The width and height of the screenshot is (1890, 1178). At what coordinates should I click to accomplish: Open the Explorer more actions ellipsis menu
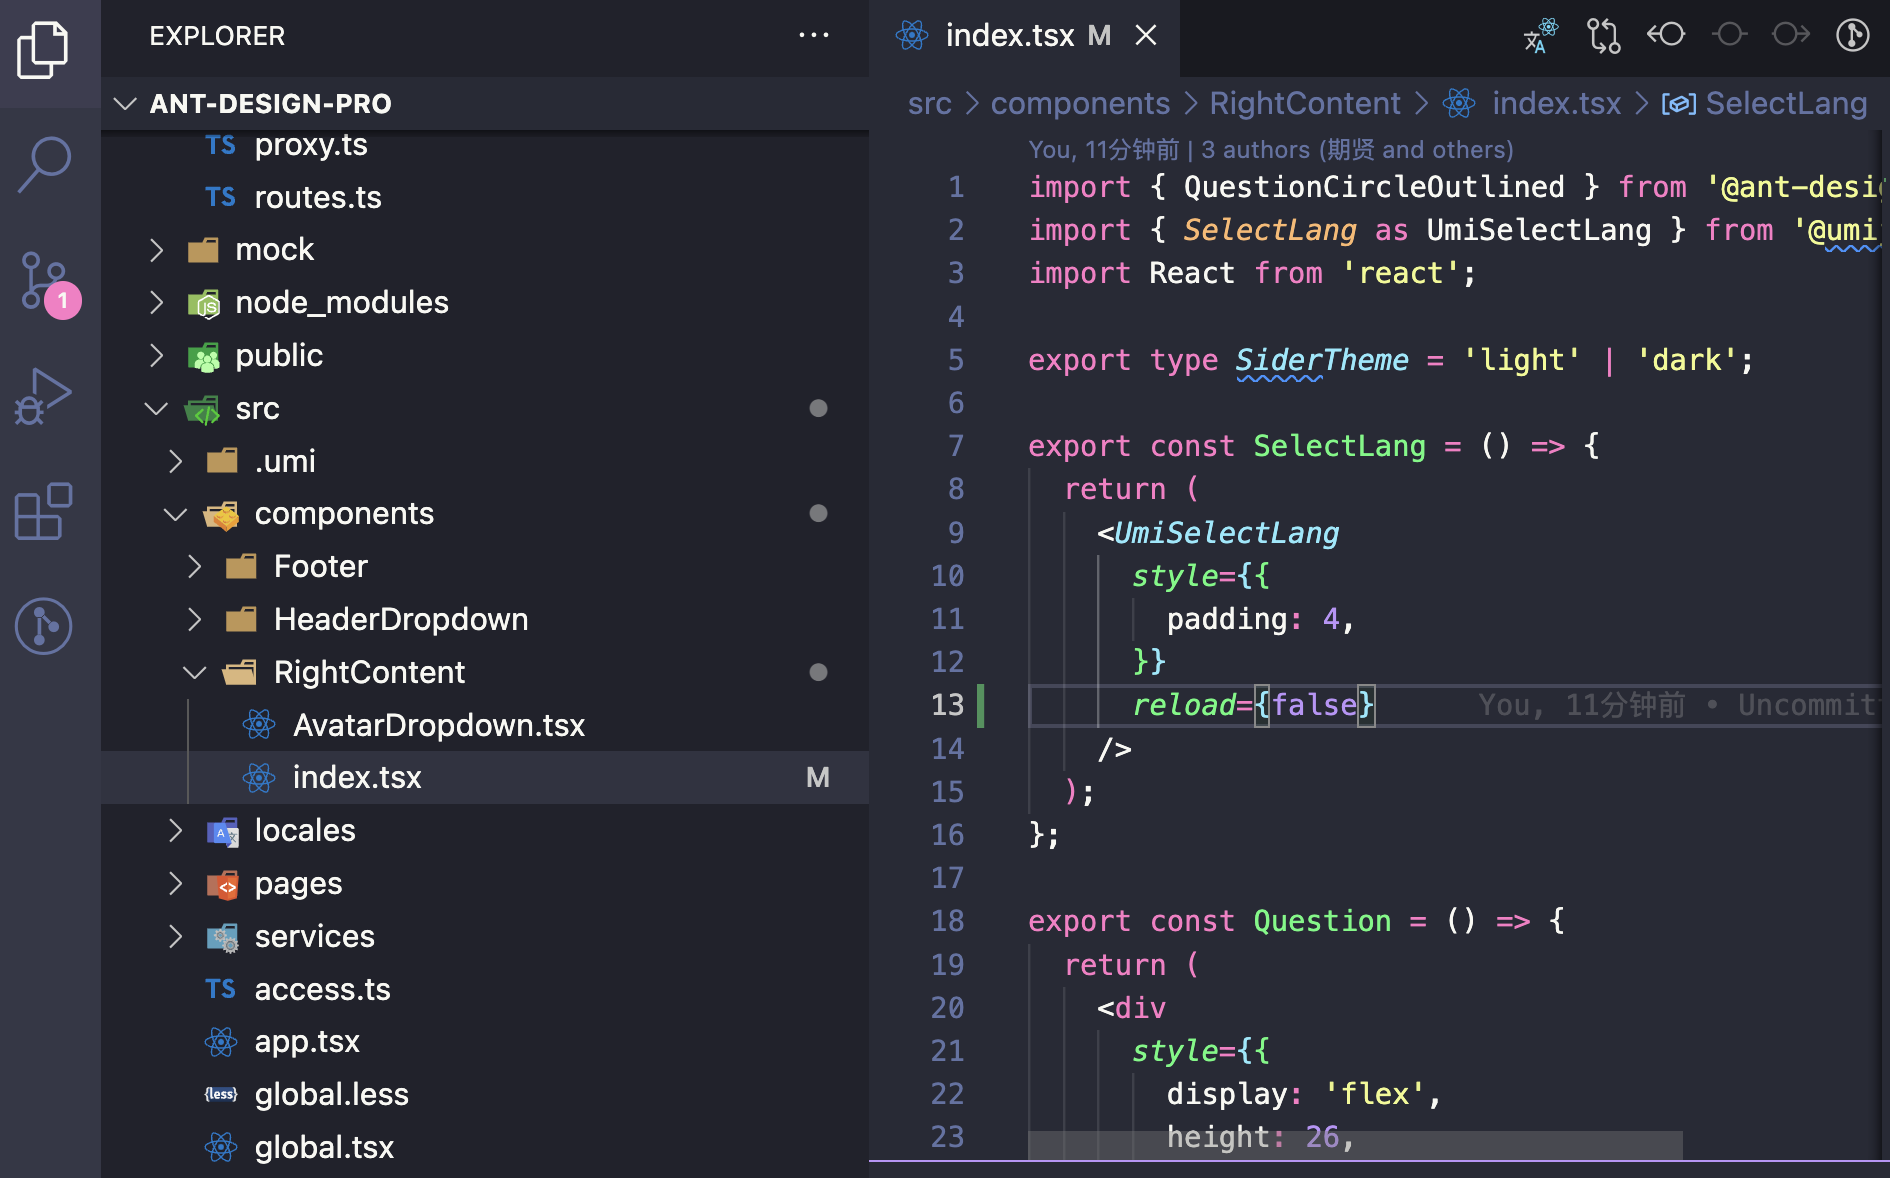[815, 35]
